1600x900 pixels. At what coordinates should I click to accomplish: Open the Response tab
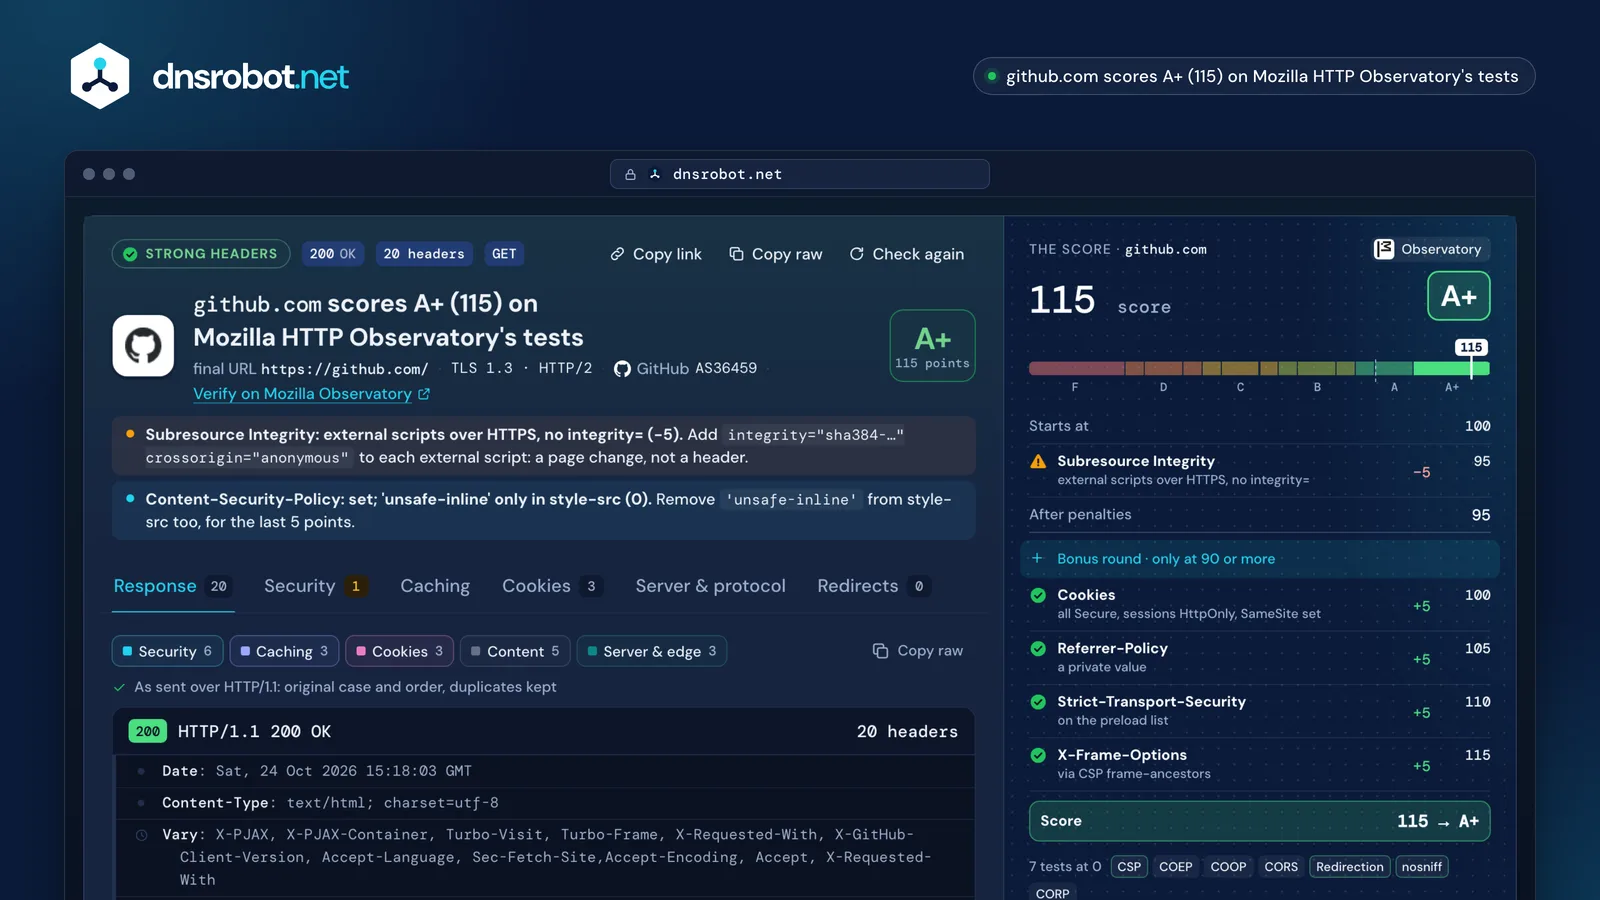coord(173,586)
